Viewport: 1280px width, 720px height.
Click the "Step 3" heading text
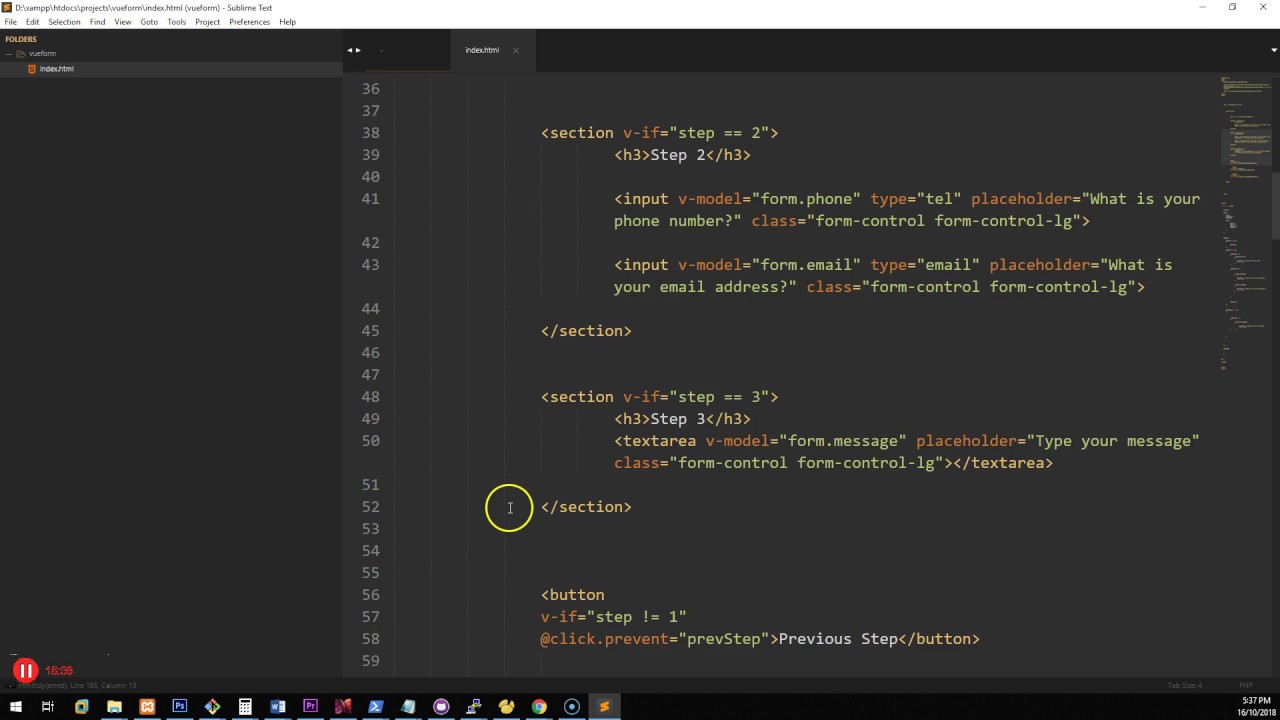[678, 419]
